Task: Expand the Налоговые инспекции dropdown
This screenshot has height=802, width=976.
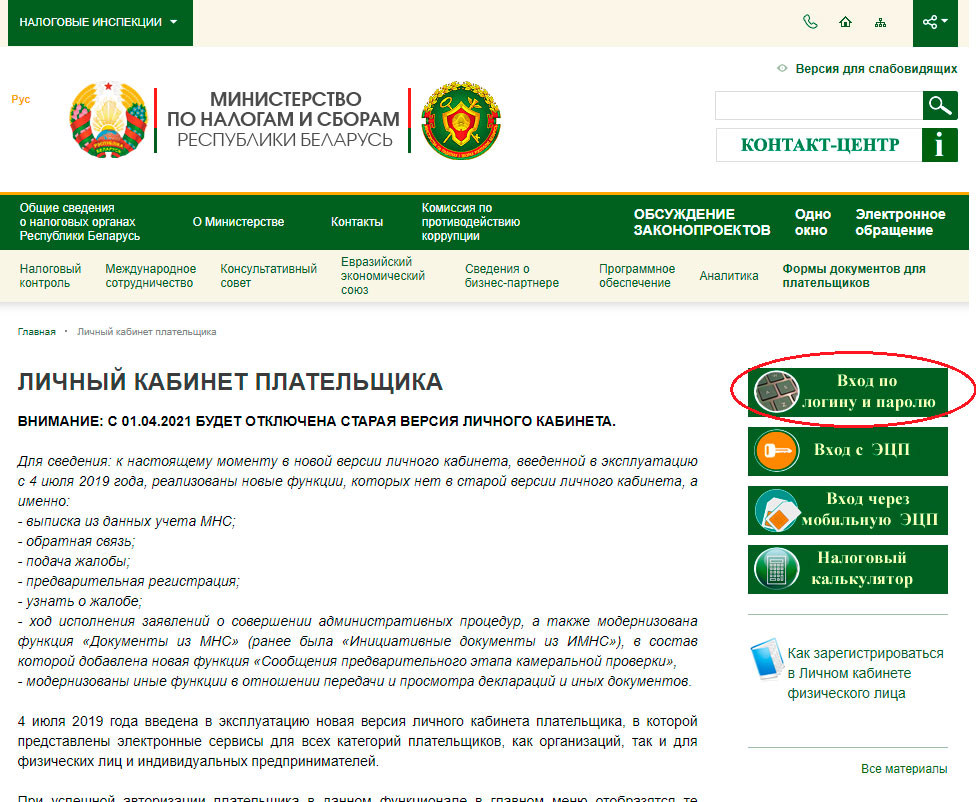Action: click(x=100, y=22)
